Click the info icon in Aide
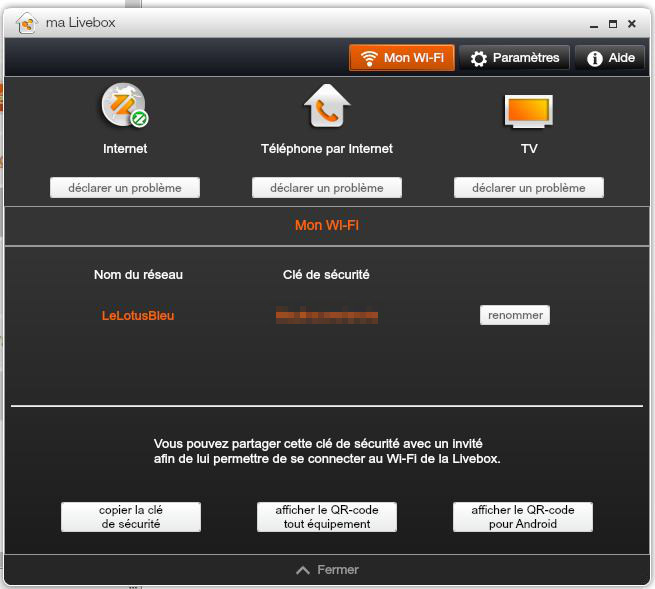This screenshot has height=589, width=655. click(x=594, y=58)
